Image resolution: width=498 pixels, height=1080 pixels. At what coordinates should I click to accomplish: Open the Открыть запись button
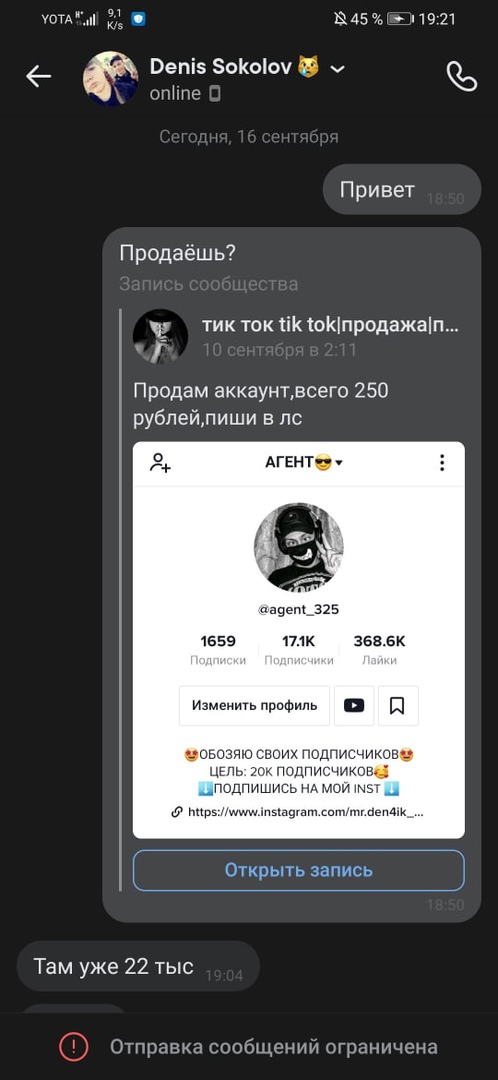298,870
